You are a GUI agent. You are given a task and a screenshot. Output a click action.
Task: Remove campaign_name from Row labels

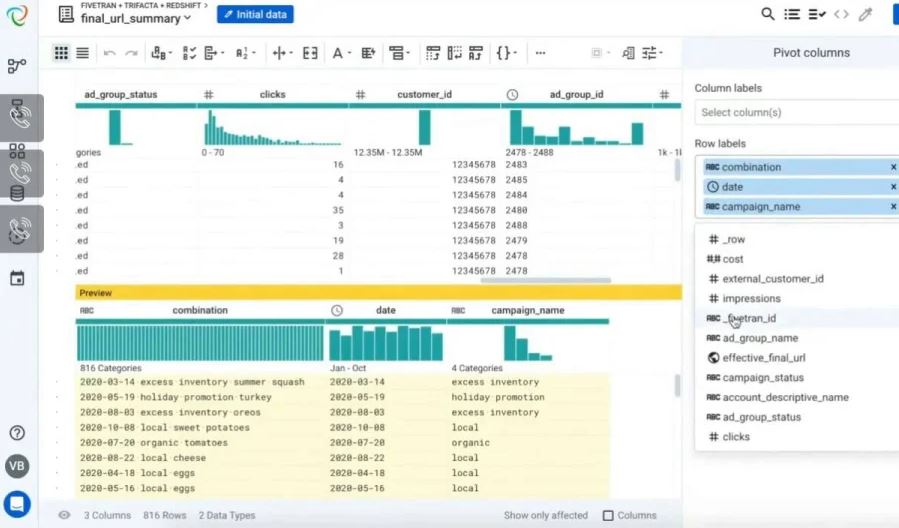coord(893,206)
